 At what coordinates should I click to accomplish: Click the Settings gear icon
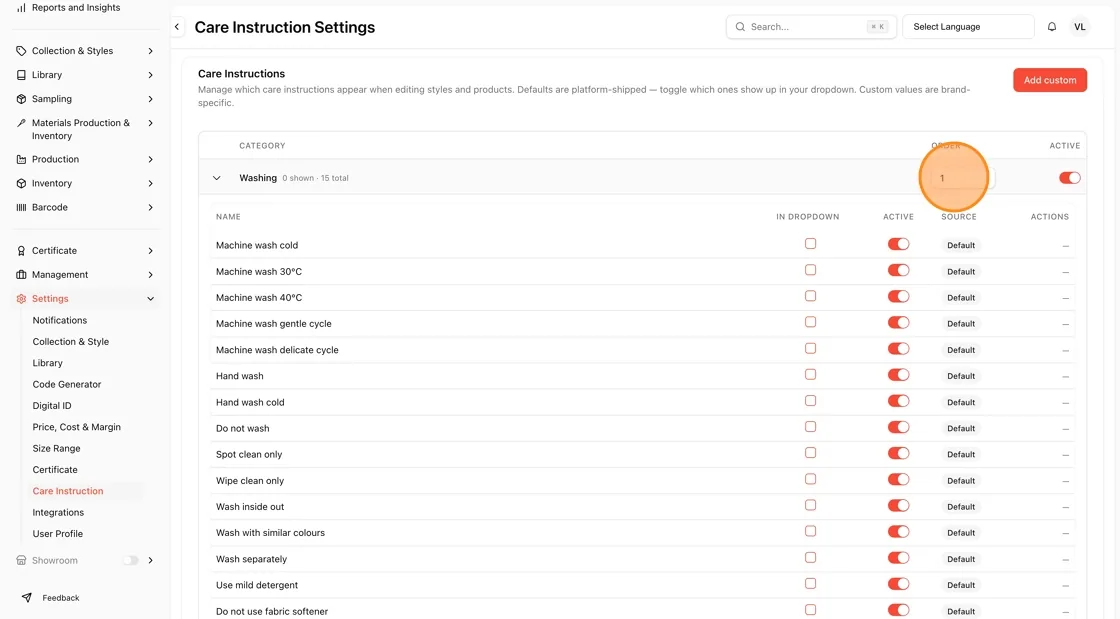(21, 298)
